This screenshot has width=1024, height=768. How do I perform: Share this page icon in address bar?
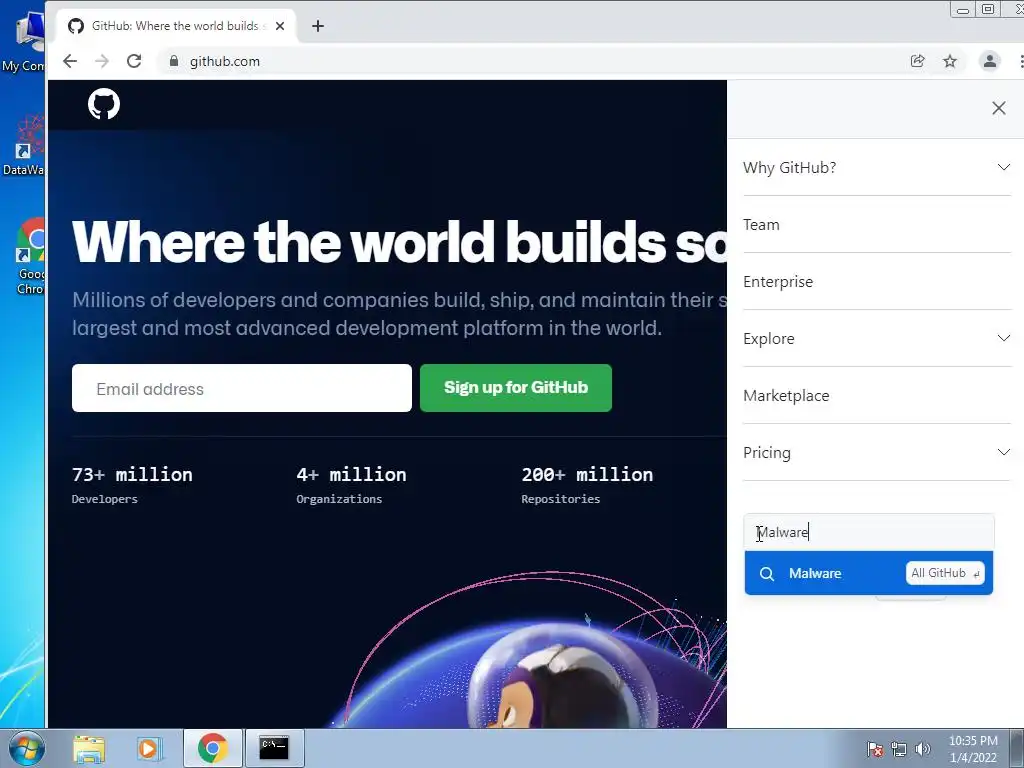(x=918, y=61)
